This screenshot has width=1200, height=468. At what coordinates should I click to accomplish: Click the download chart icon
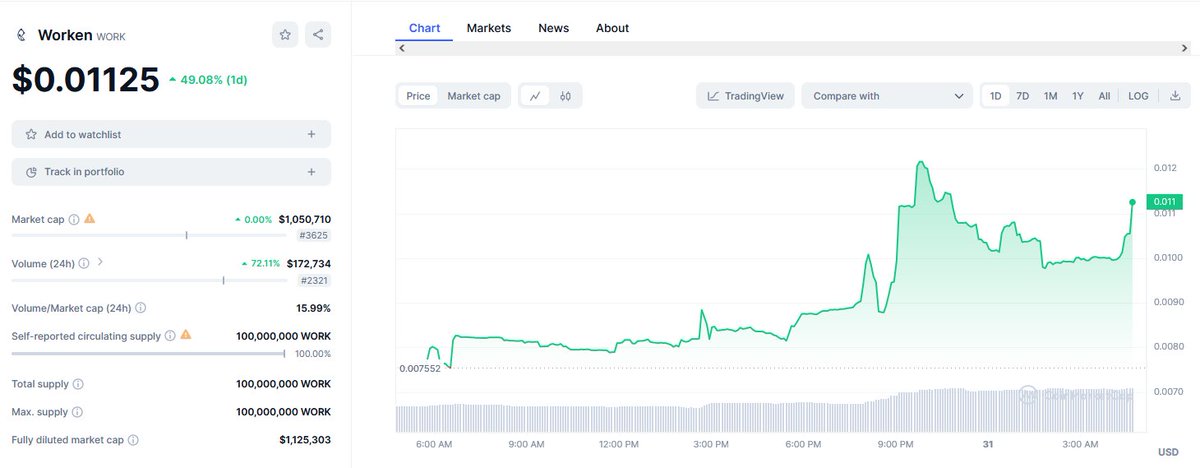coord(1175,96)
